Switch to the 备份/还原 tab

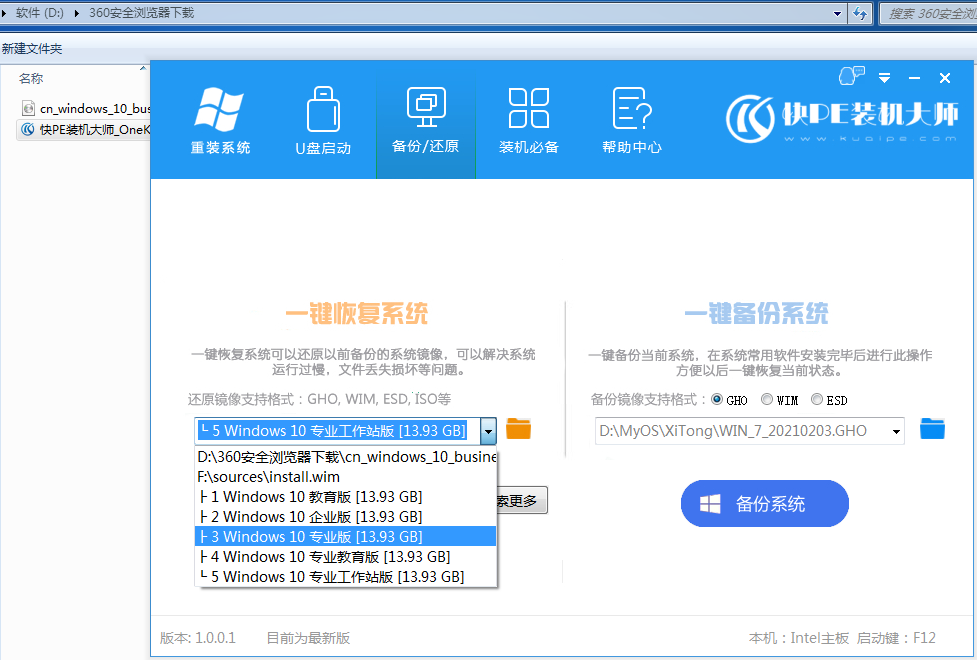coord(425,121)
